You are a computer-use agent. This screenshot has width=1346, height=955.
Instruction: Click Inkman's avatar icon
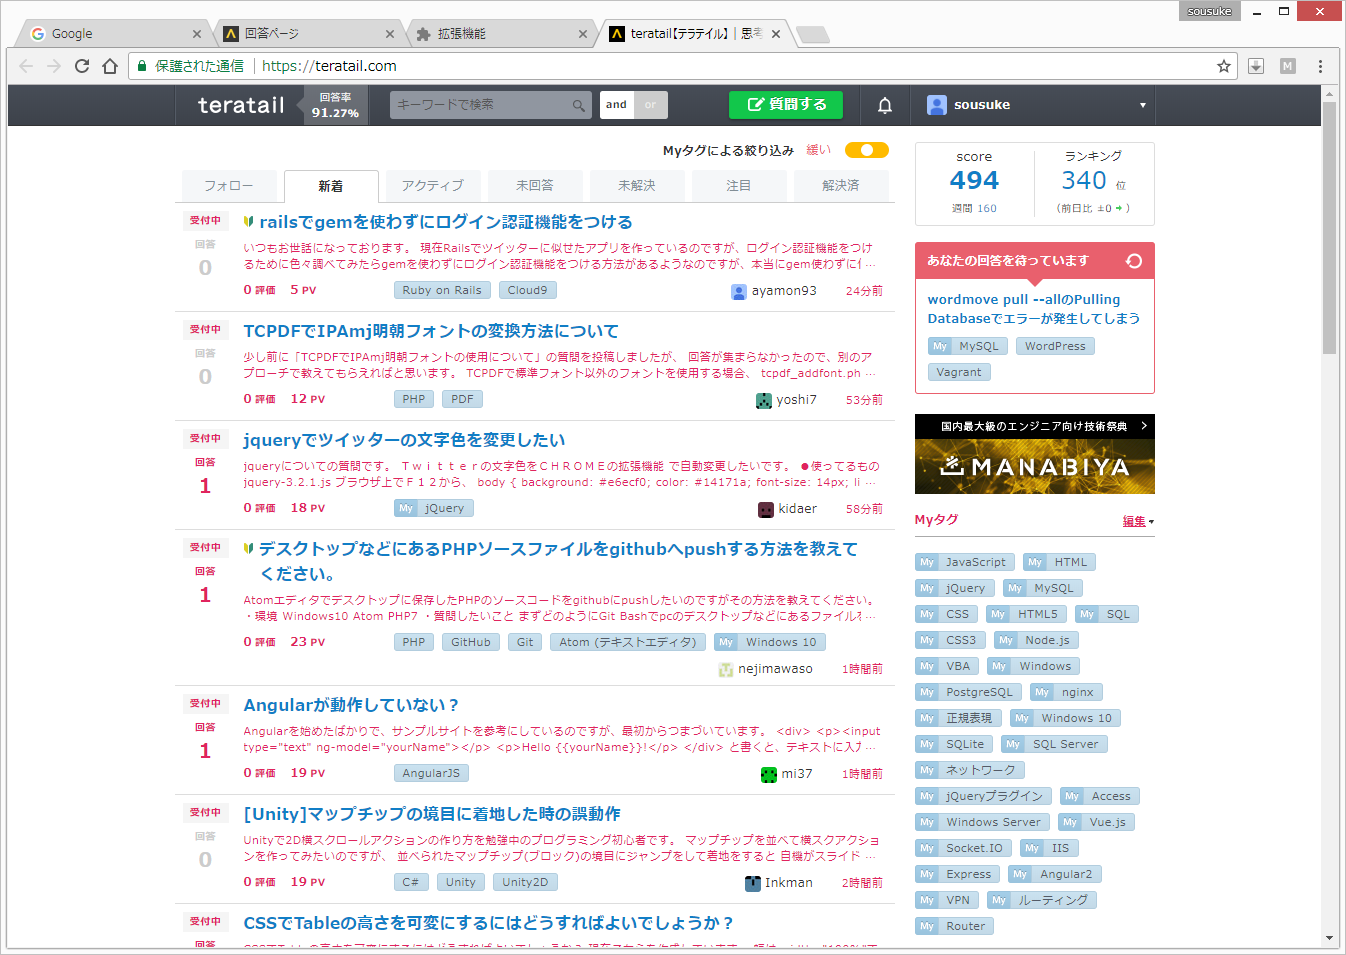[753, 883]
